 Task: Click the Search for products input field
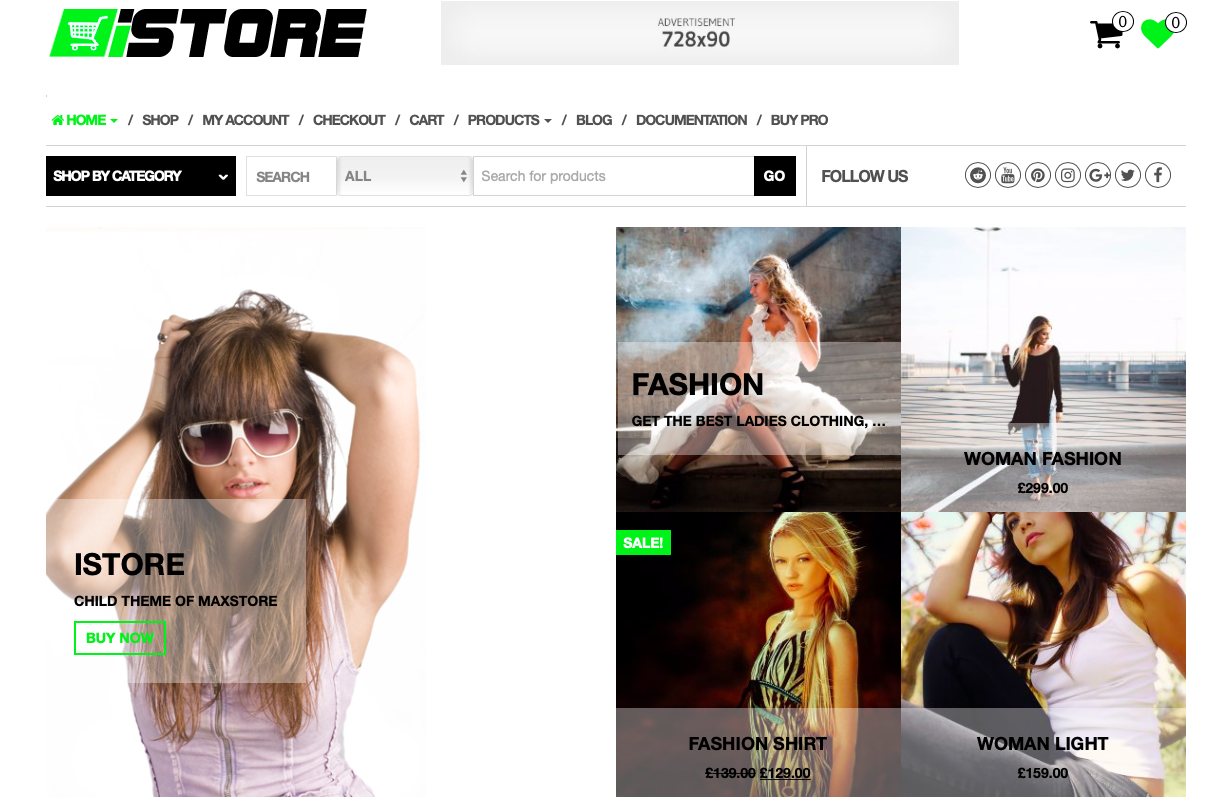[x=613, y=175]
